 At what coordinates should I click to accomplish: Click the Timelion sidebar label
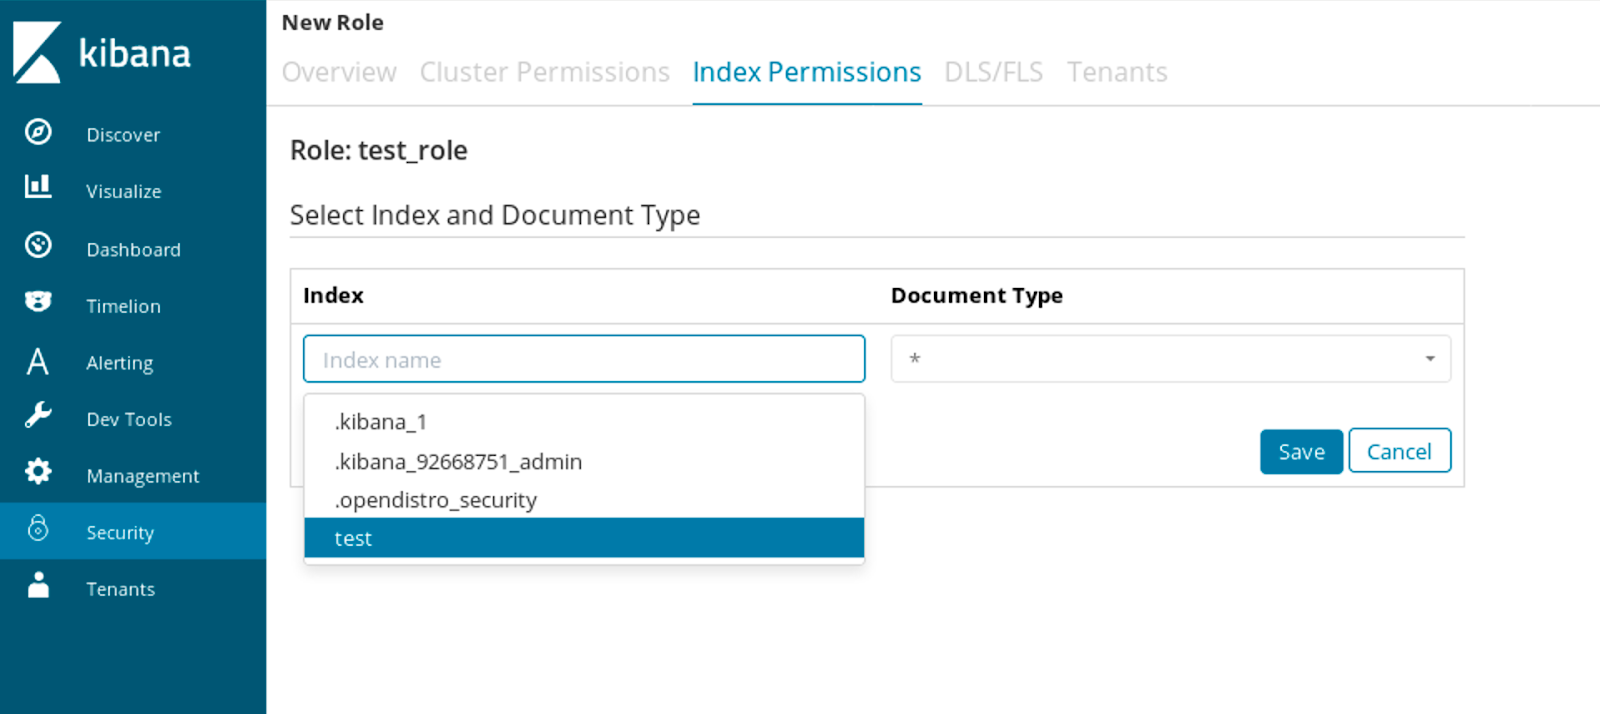124,306
